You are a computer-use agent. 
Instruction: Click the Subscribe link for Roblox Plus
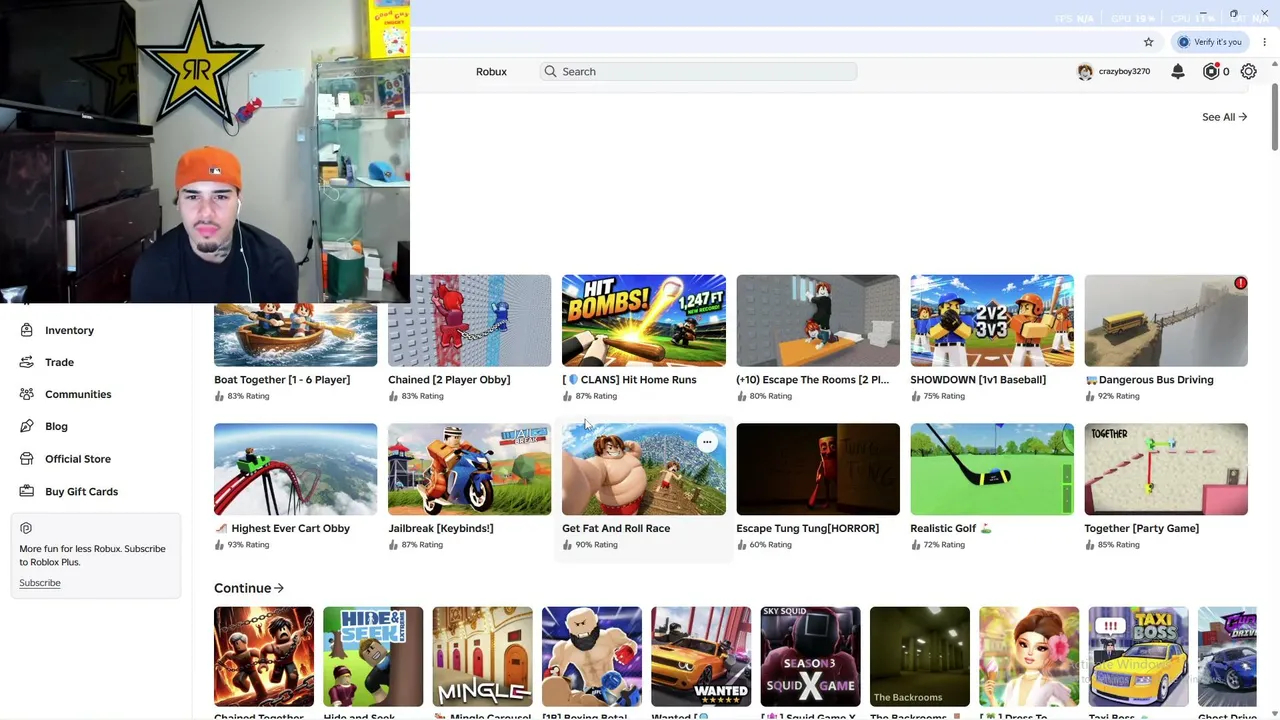click(x=40, y=583)
